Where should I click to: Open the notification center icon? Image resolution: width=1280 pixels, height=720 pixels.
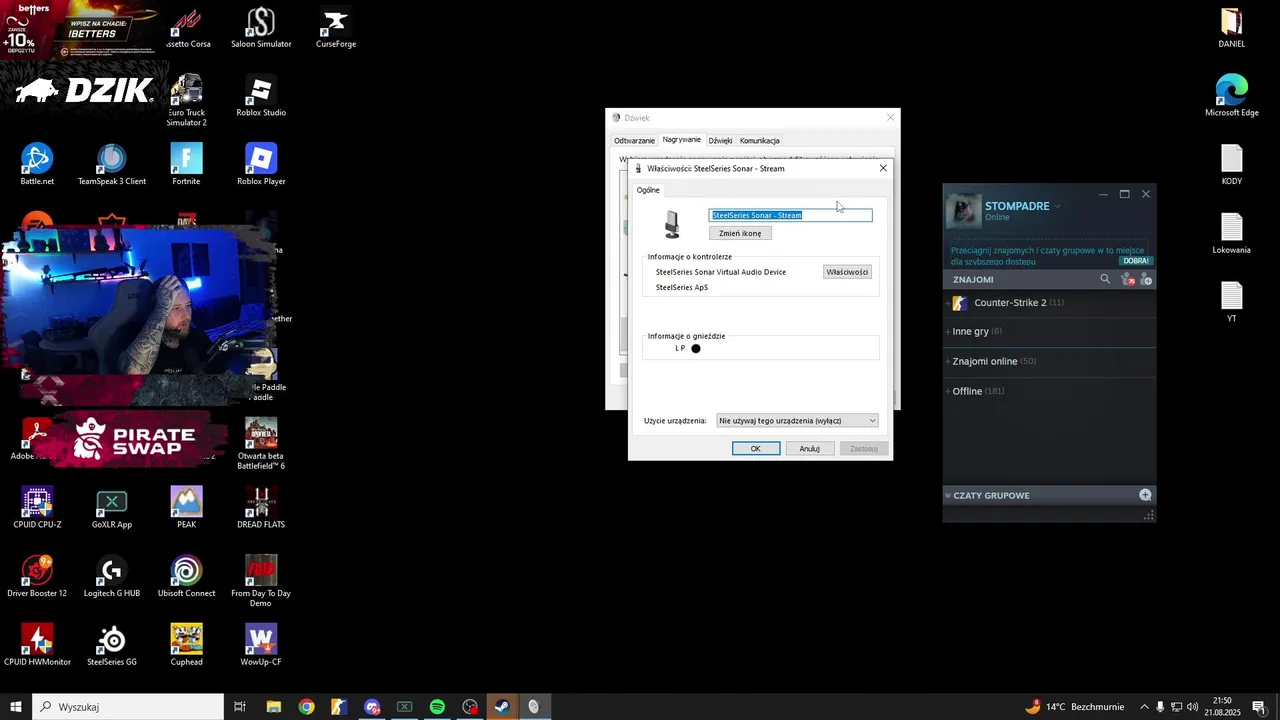(1259, 707)
